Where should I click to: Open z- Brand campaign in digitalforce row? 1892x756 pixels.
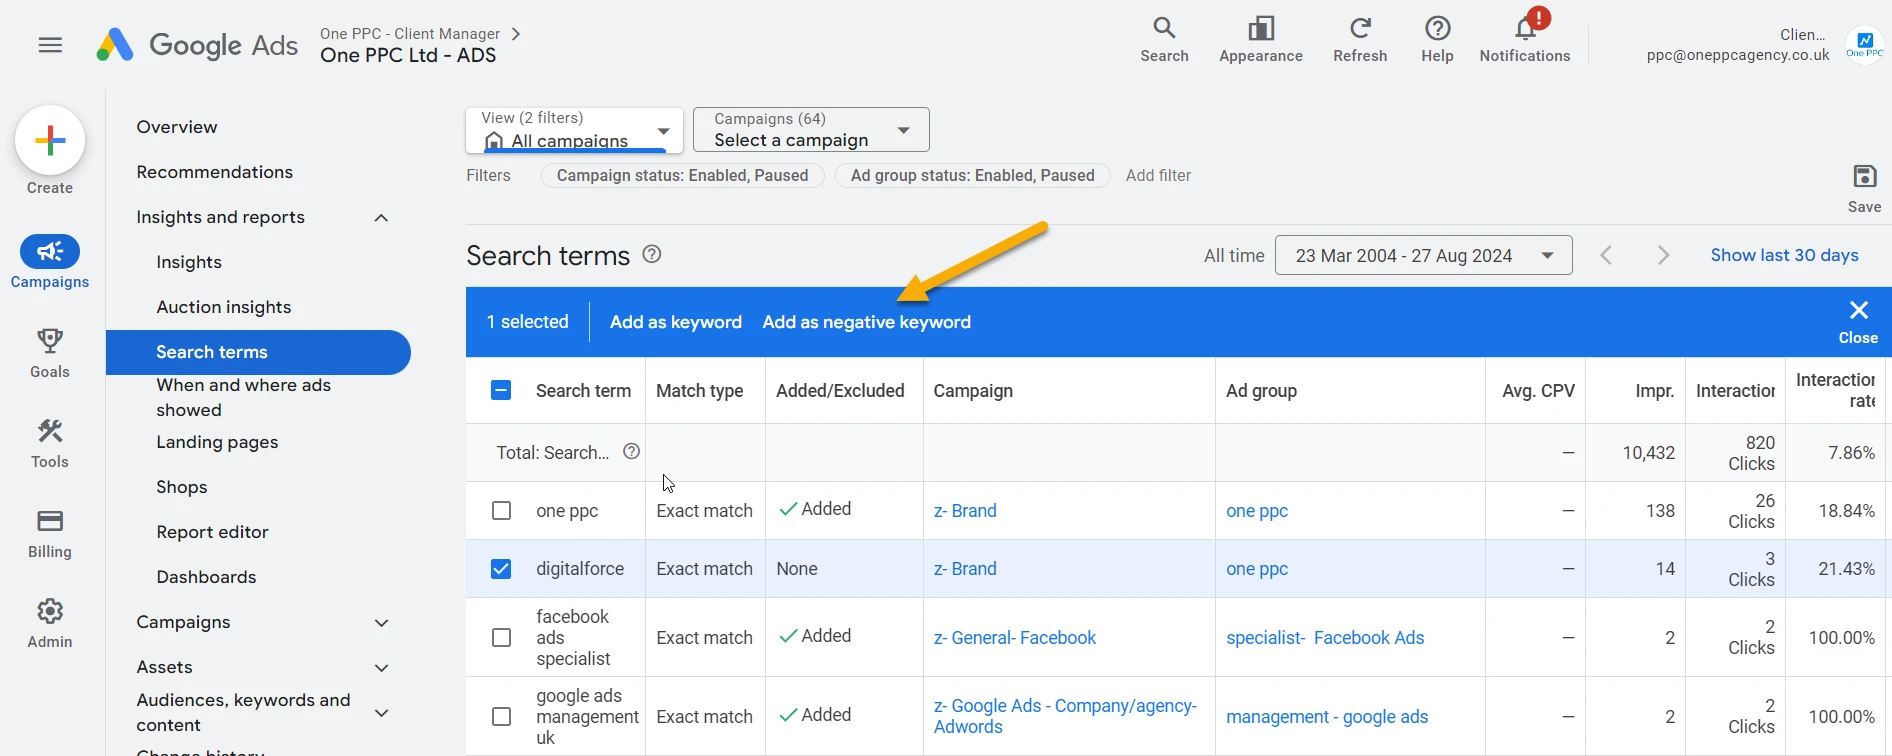pyautogui.click(x=965, y=569)
